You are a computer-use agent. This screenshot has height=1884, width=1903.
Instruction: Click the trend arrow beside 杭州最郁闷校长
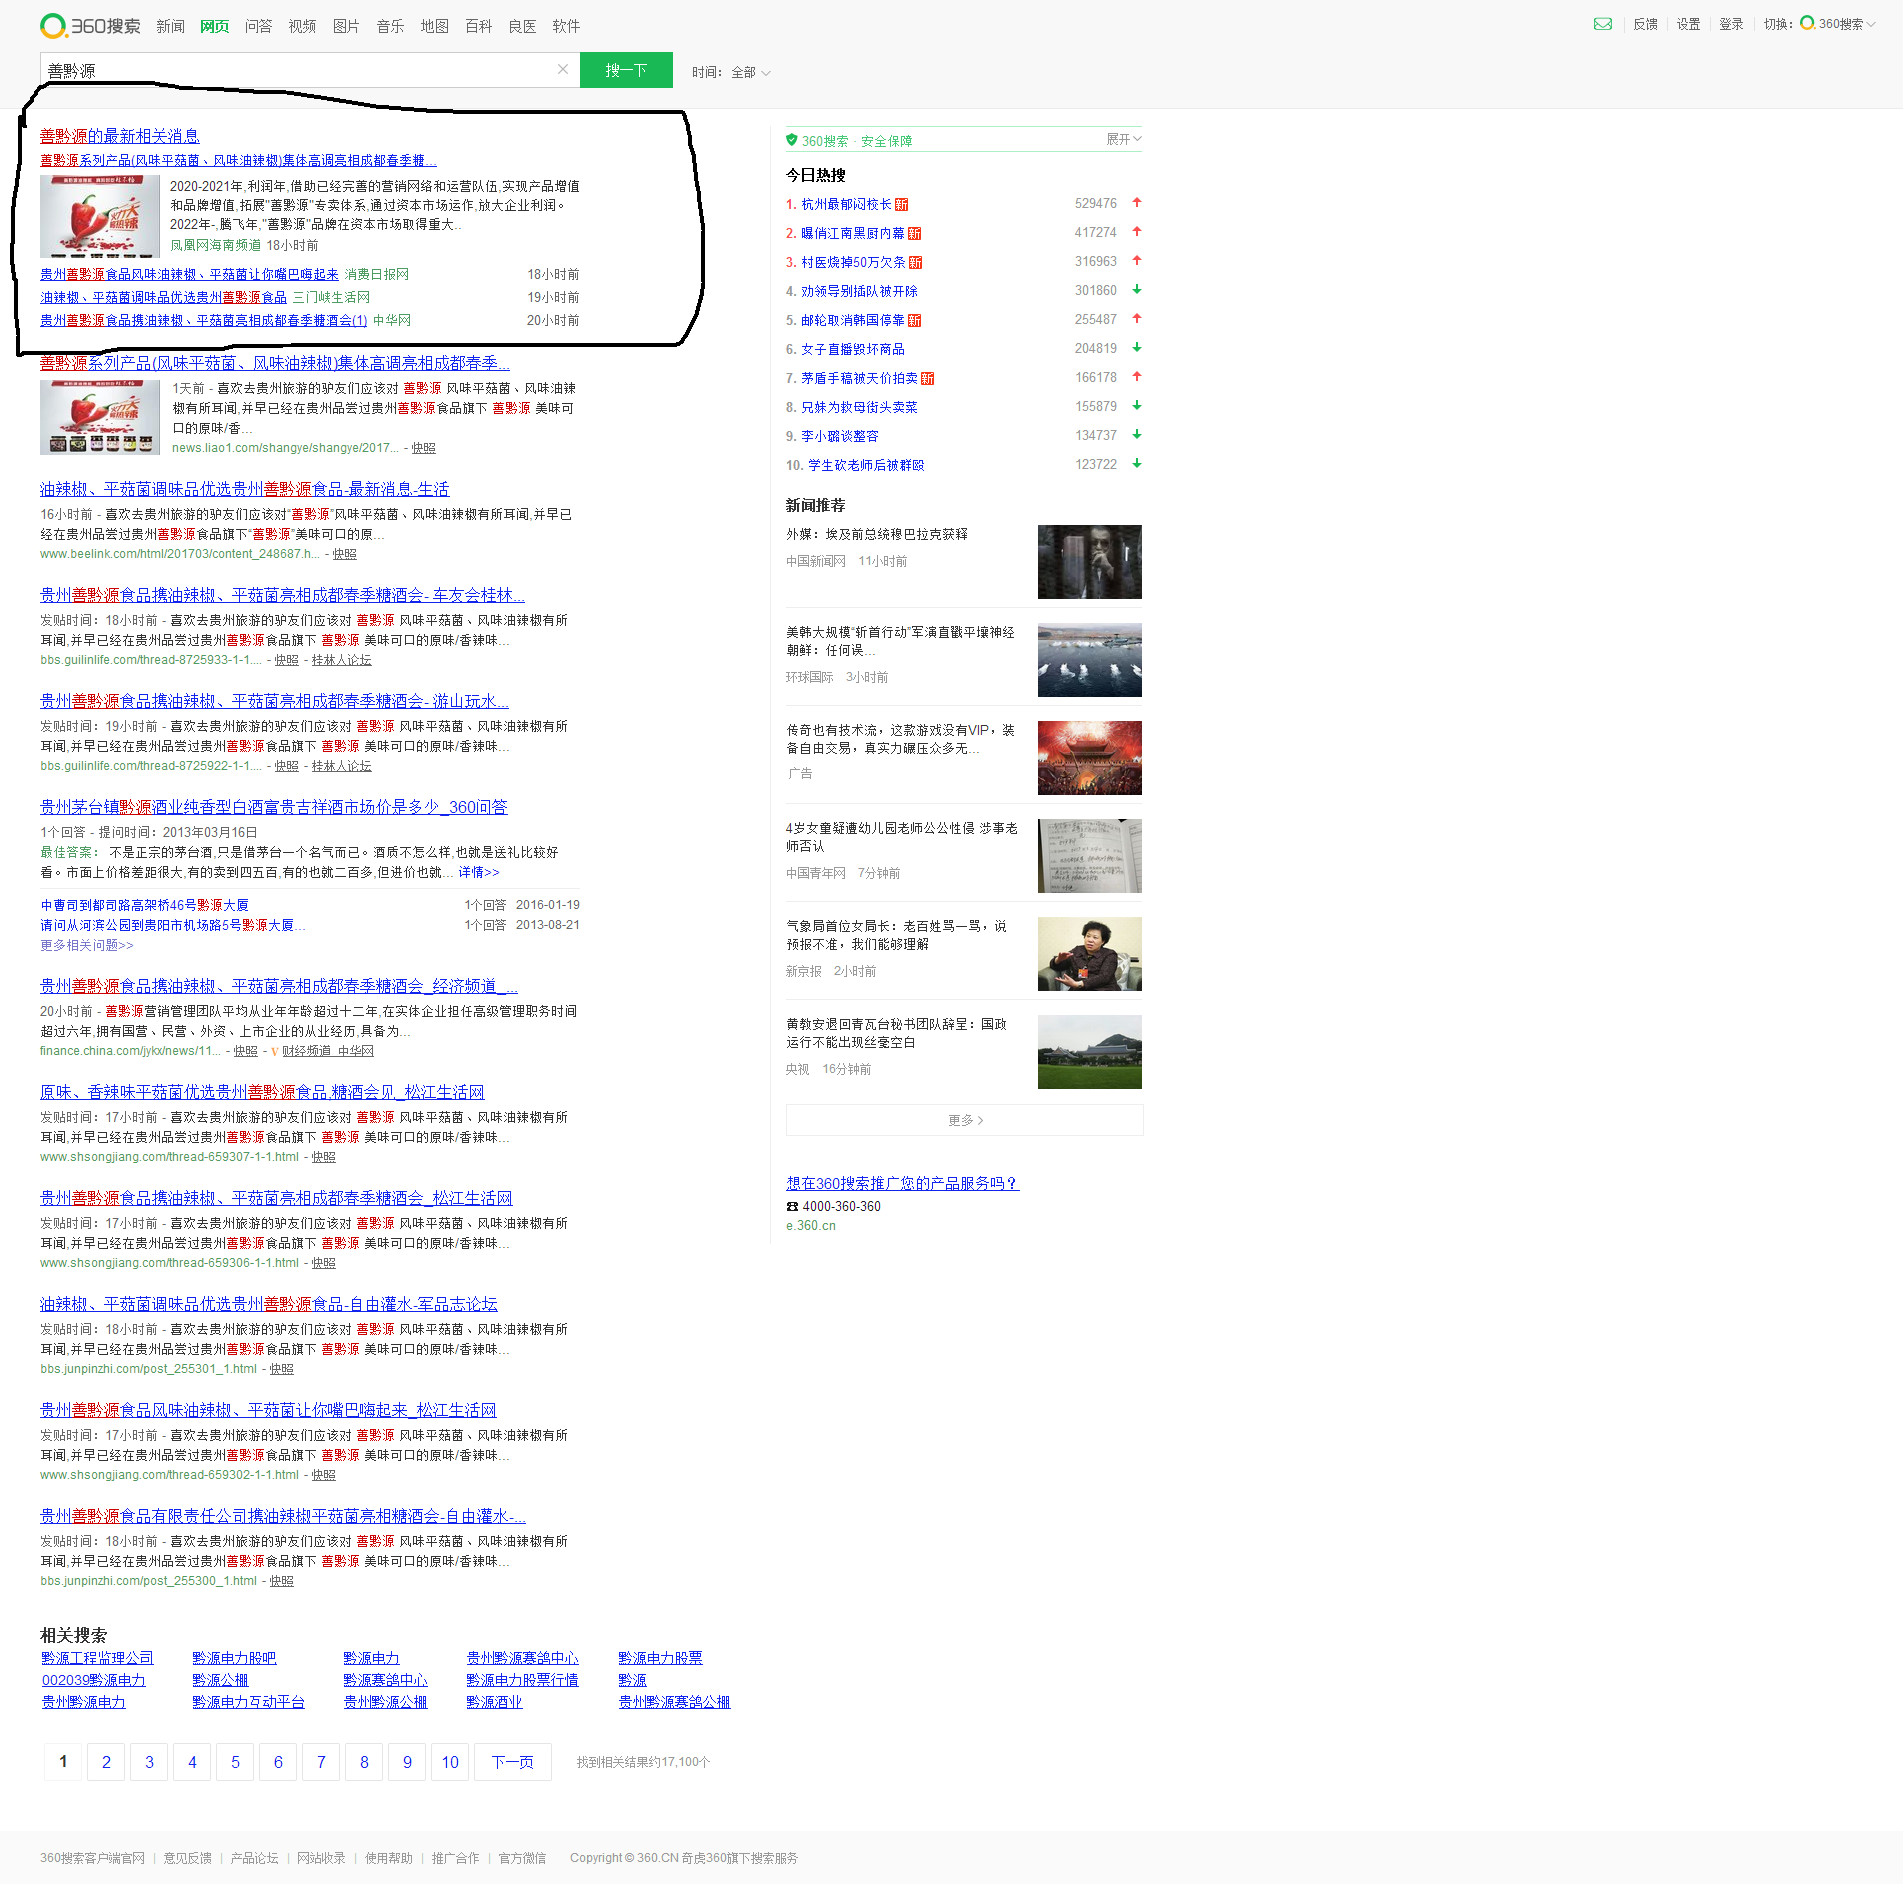click(x=1136, y=203)
